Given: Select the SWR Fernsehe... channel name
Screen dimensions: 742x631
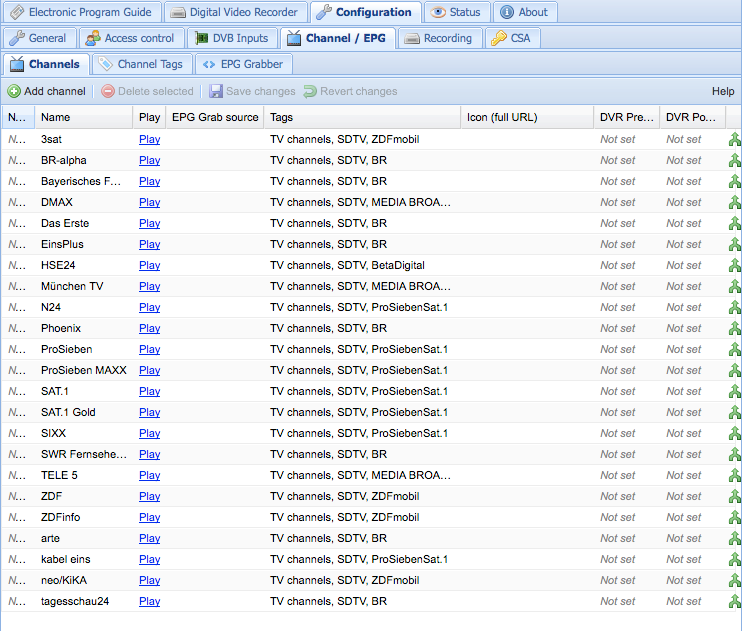Looking at the screenshot, I should pos(84,454).
